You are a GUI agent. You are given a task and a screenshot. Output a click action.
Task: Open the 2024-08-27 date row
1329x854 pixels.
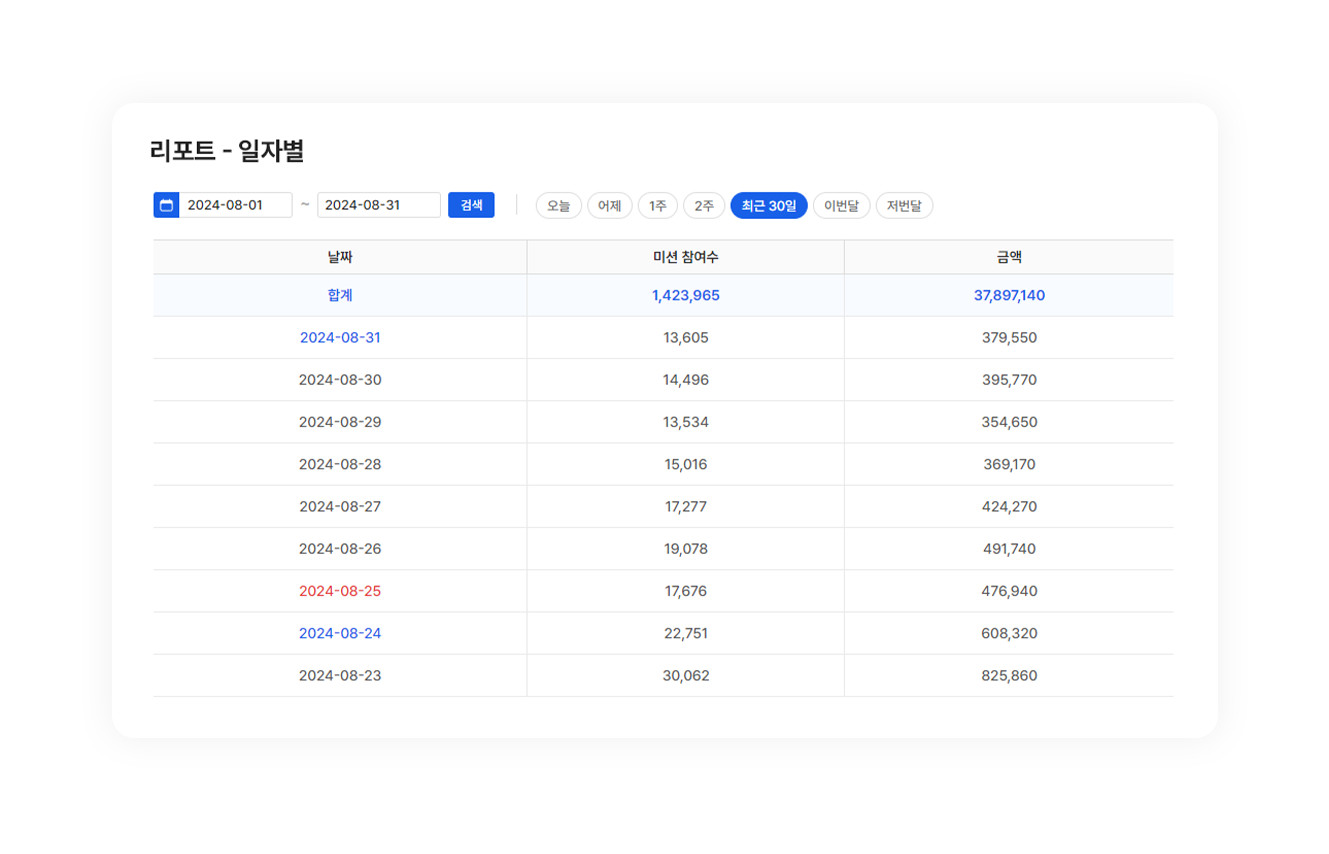[340, 506]
